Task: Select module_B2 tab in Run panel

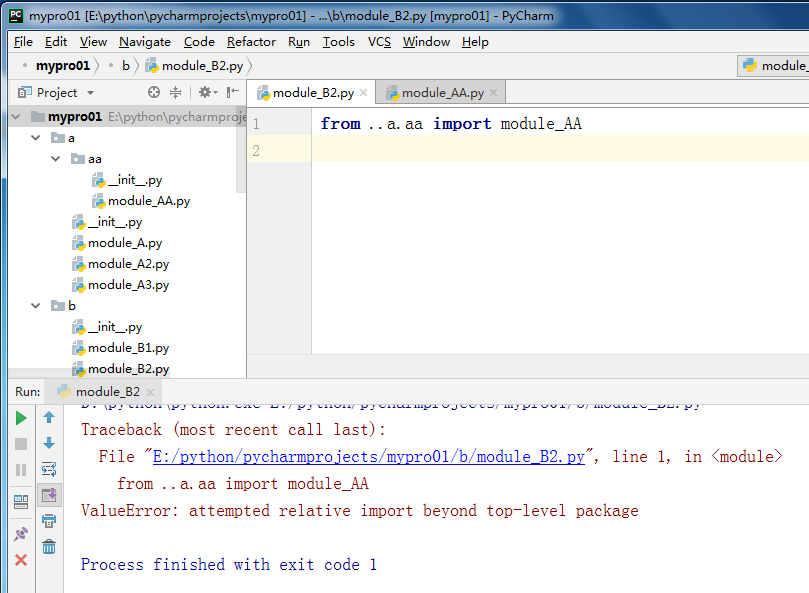Action: tap(104, 392)
